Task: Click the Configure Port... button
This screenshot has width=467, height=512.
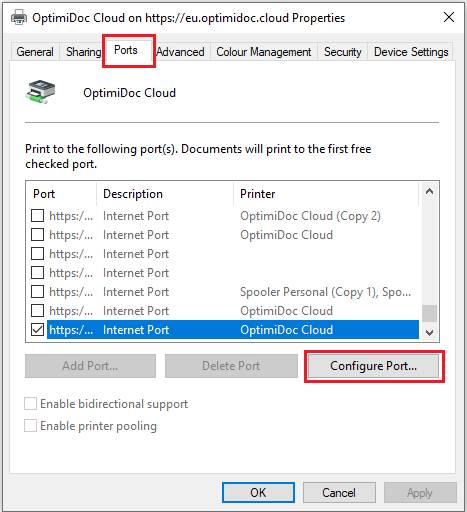Action: (x=373, y=366)
